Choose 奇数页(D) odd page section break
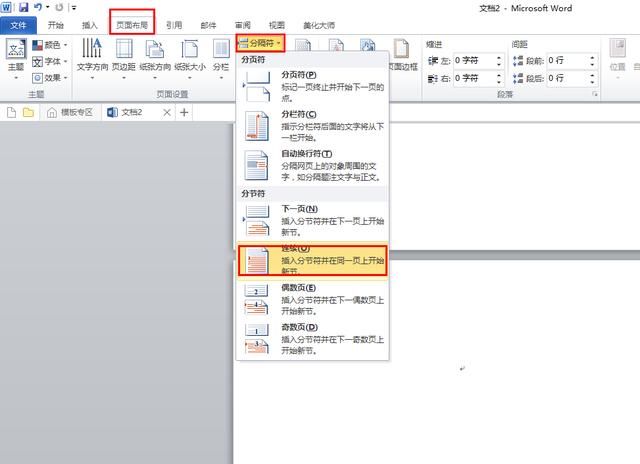The image size is (640, 464). tap(313, 339)
